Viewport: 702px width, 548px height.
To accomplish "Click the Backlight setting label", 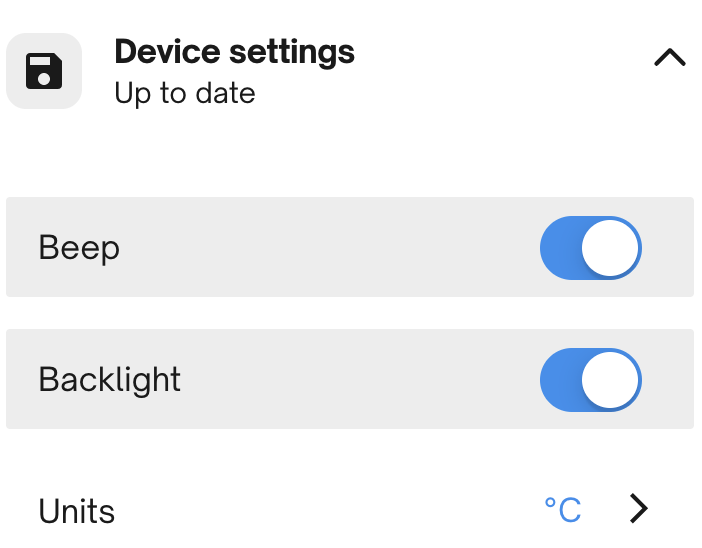I will click(x=110, y=380).
